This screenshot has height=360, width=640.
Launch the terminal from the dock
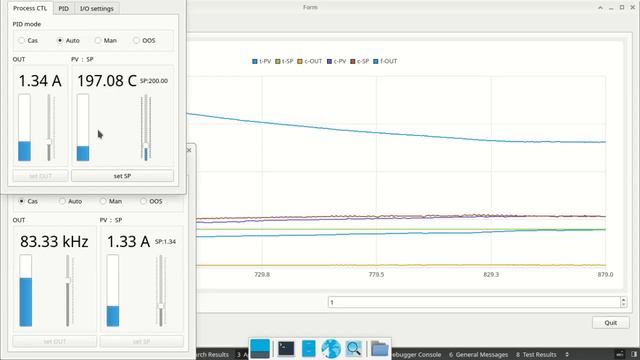286,349
